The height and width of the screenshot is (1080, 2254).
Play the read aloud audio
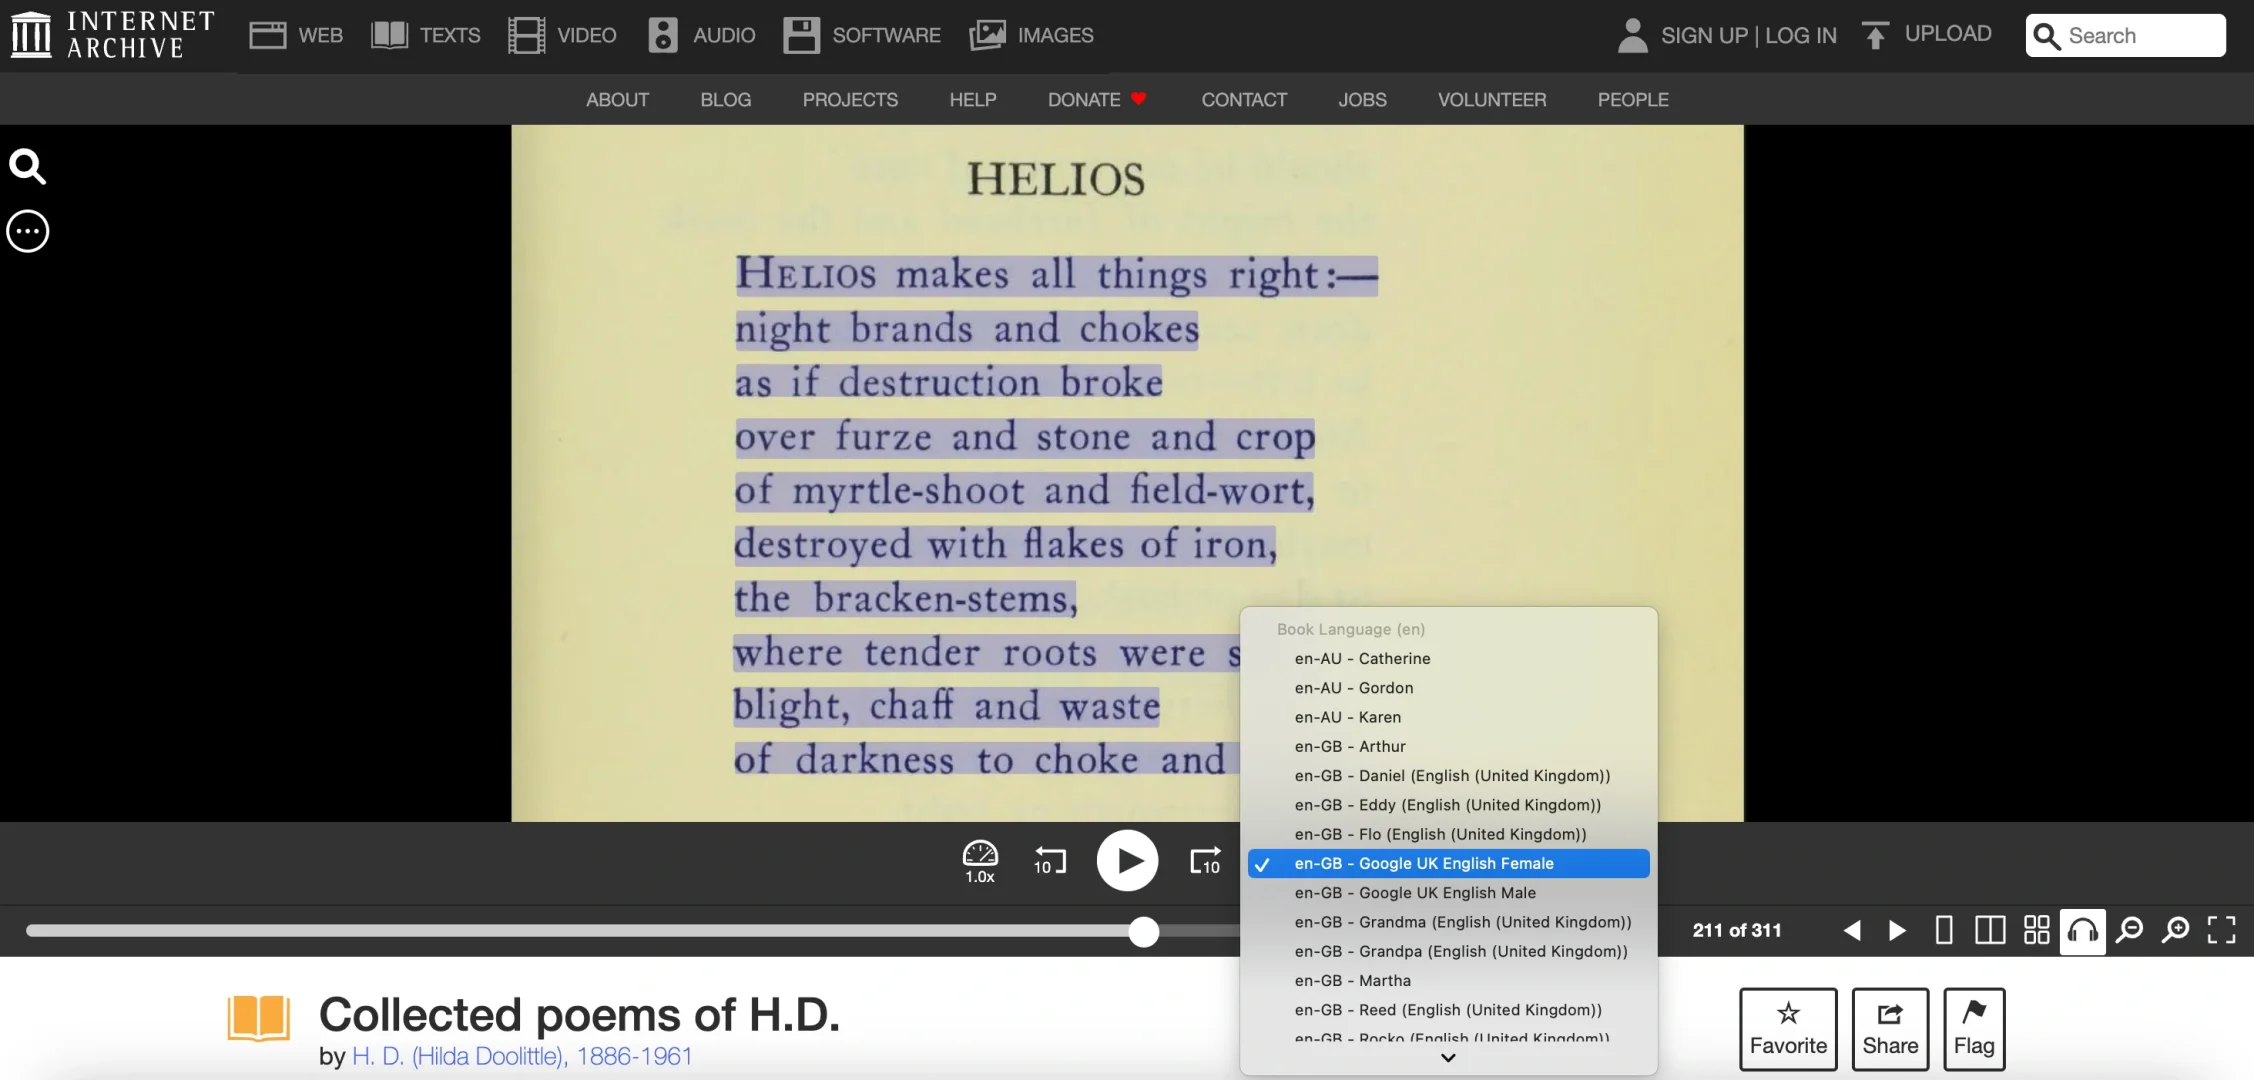coord(1127,861)
